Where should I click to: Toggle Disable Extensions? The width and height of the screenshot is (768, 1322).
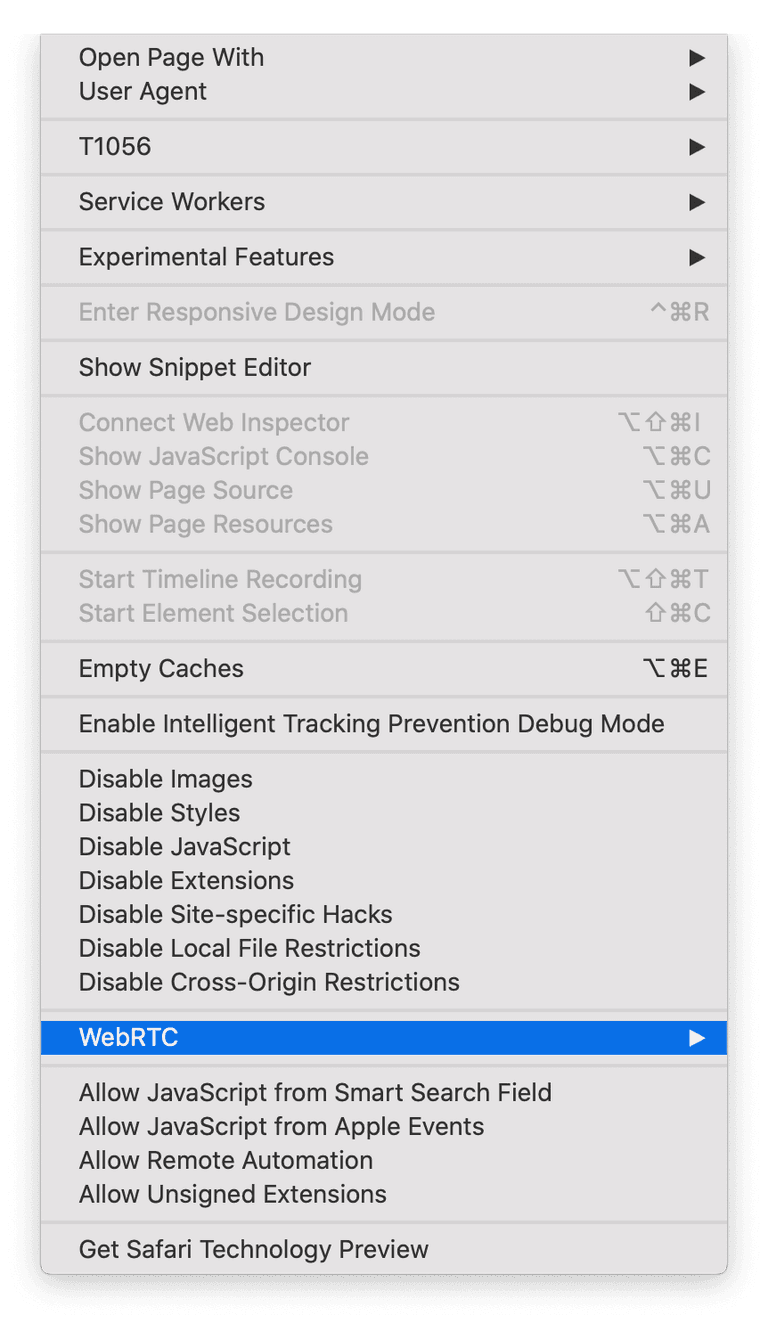tap(186, 881)
